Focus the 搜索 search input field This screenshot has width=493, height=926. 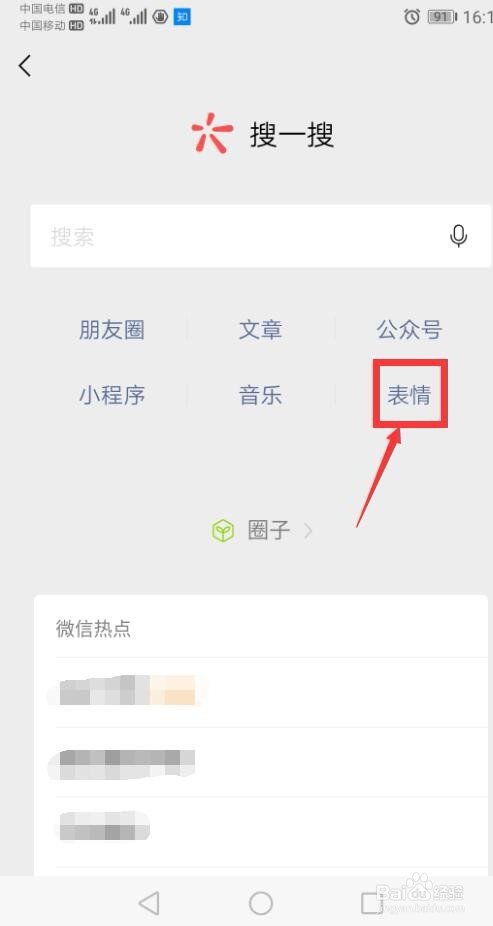pyautogui.click(x=260, y=236)
